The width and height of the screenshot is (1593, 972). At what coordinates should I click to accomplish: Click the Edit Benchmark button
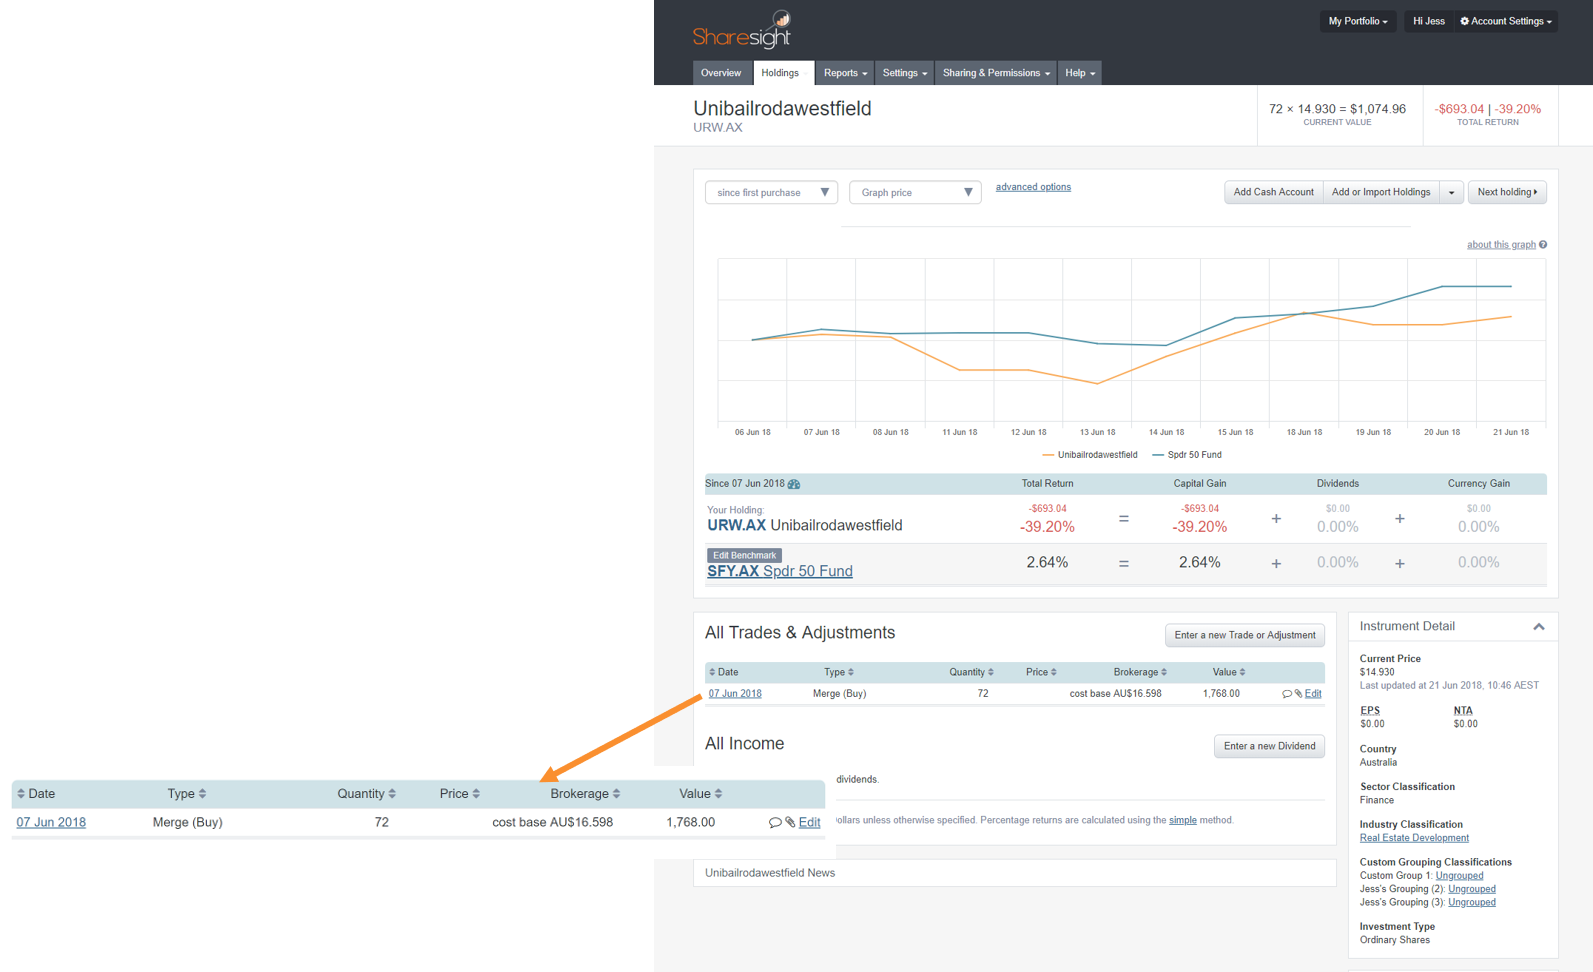[744, 555]
